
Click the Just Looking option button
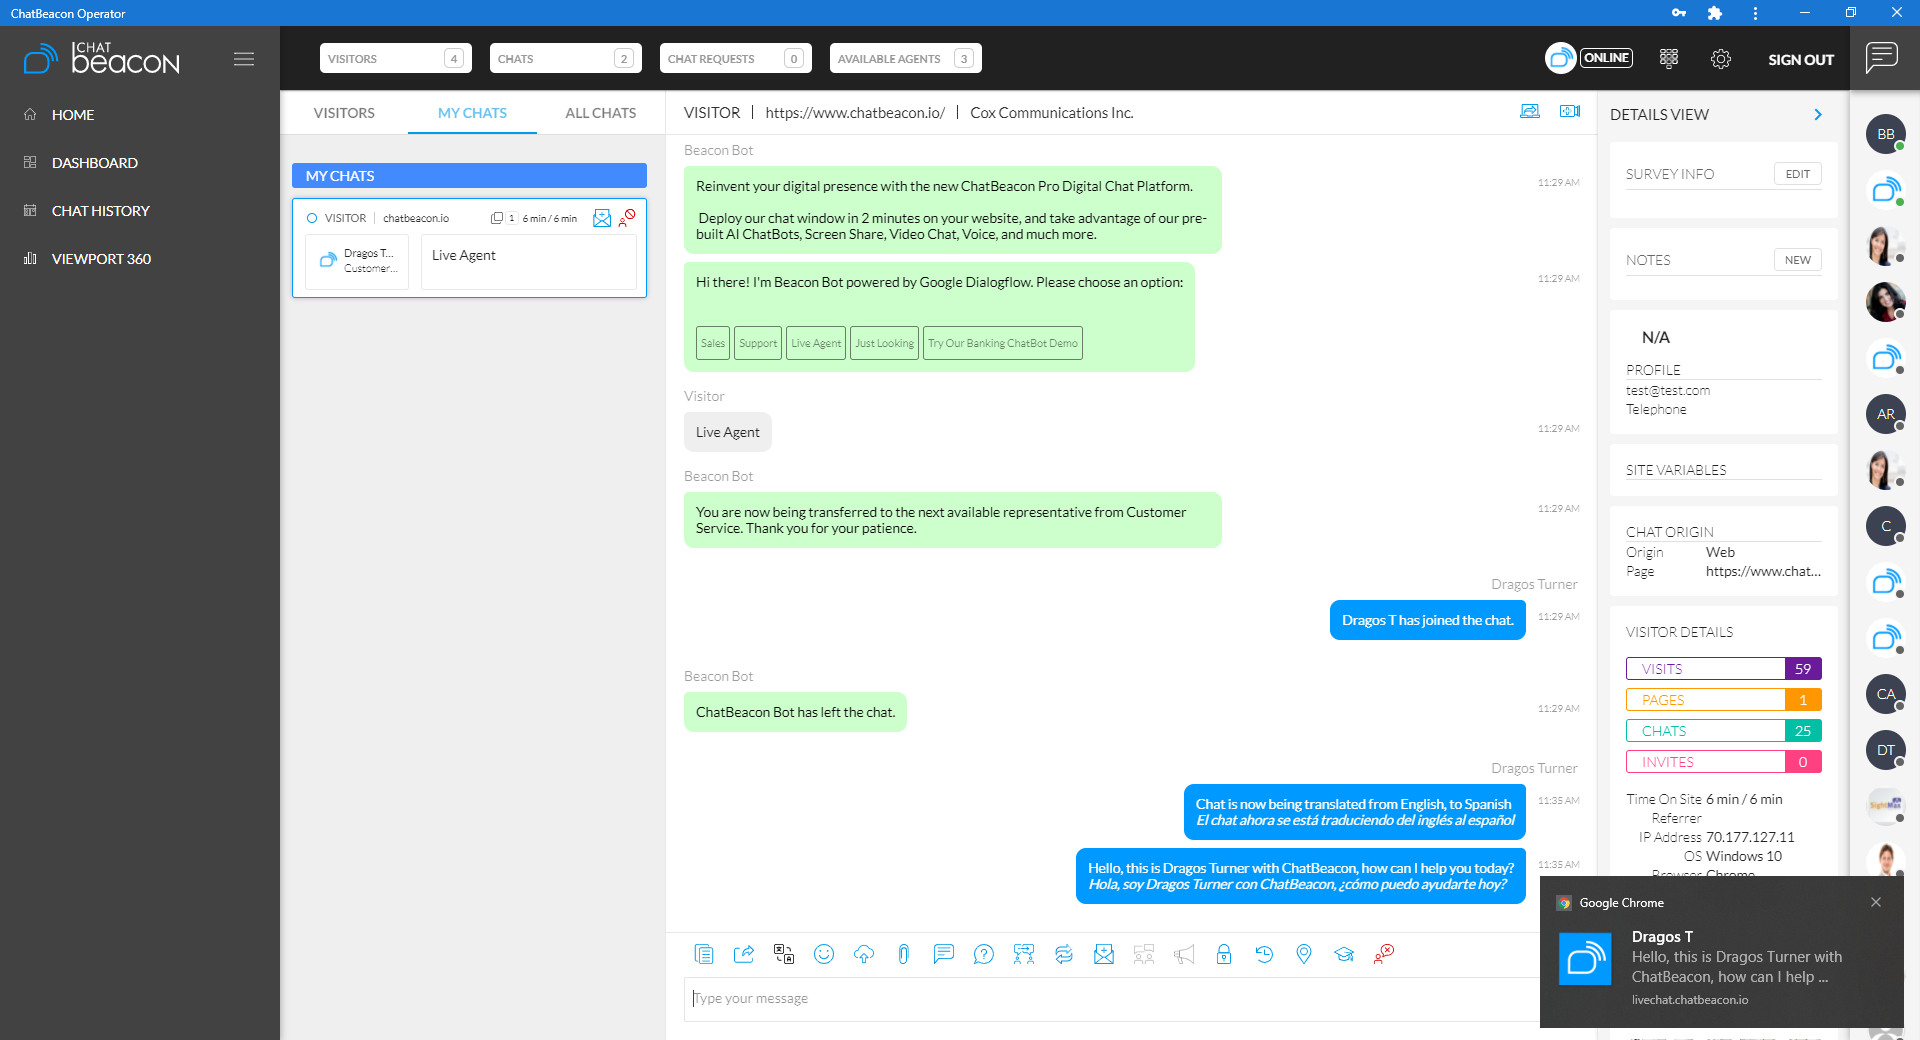point(884,343)
